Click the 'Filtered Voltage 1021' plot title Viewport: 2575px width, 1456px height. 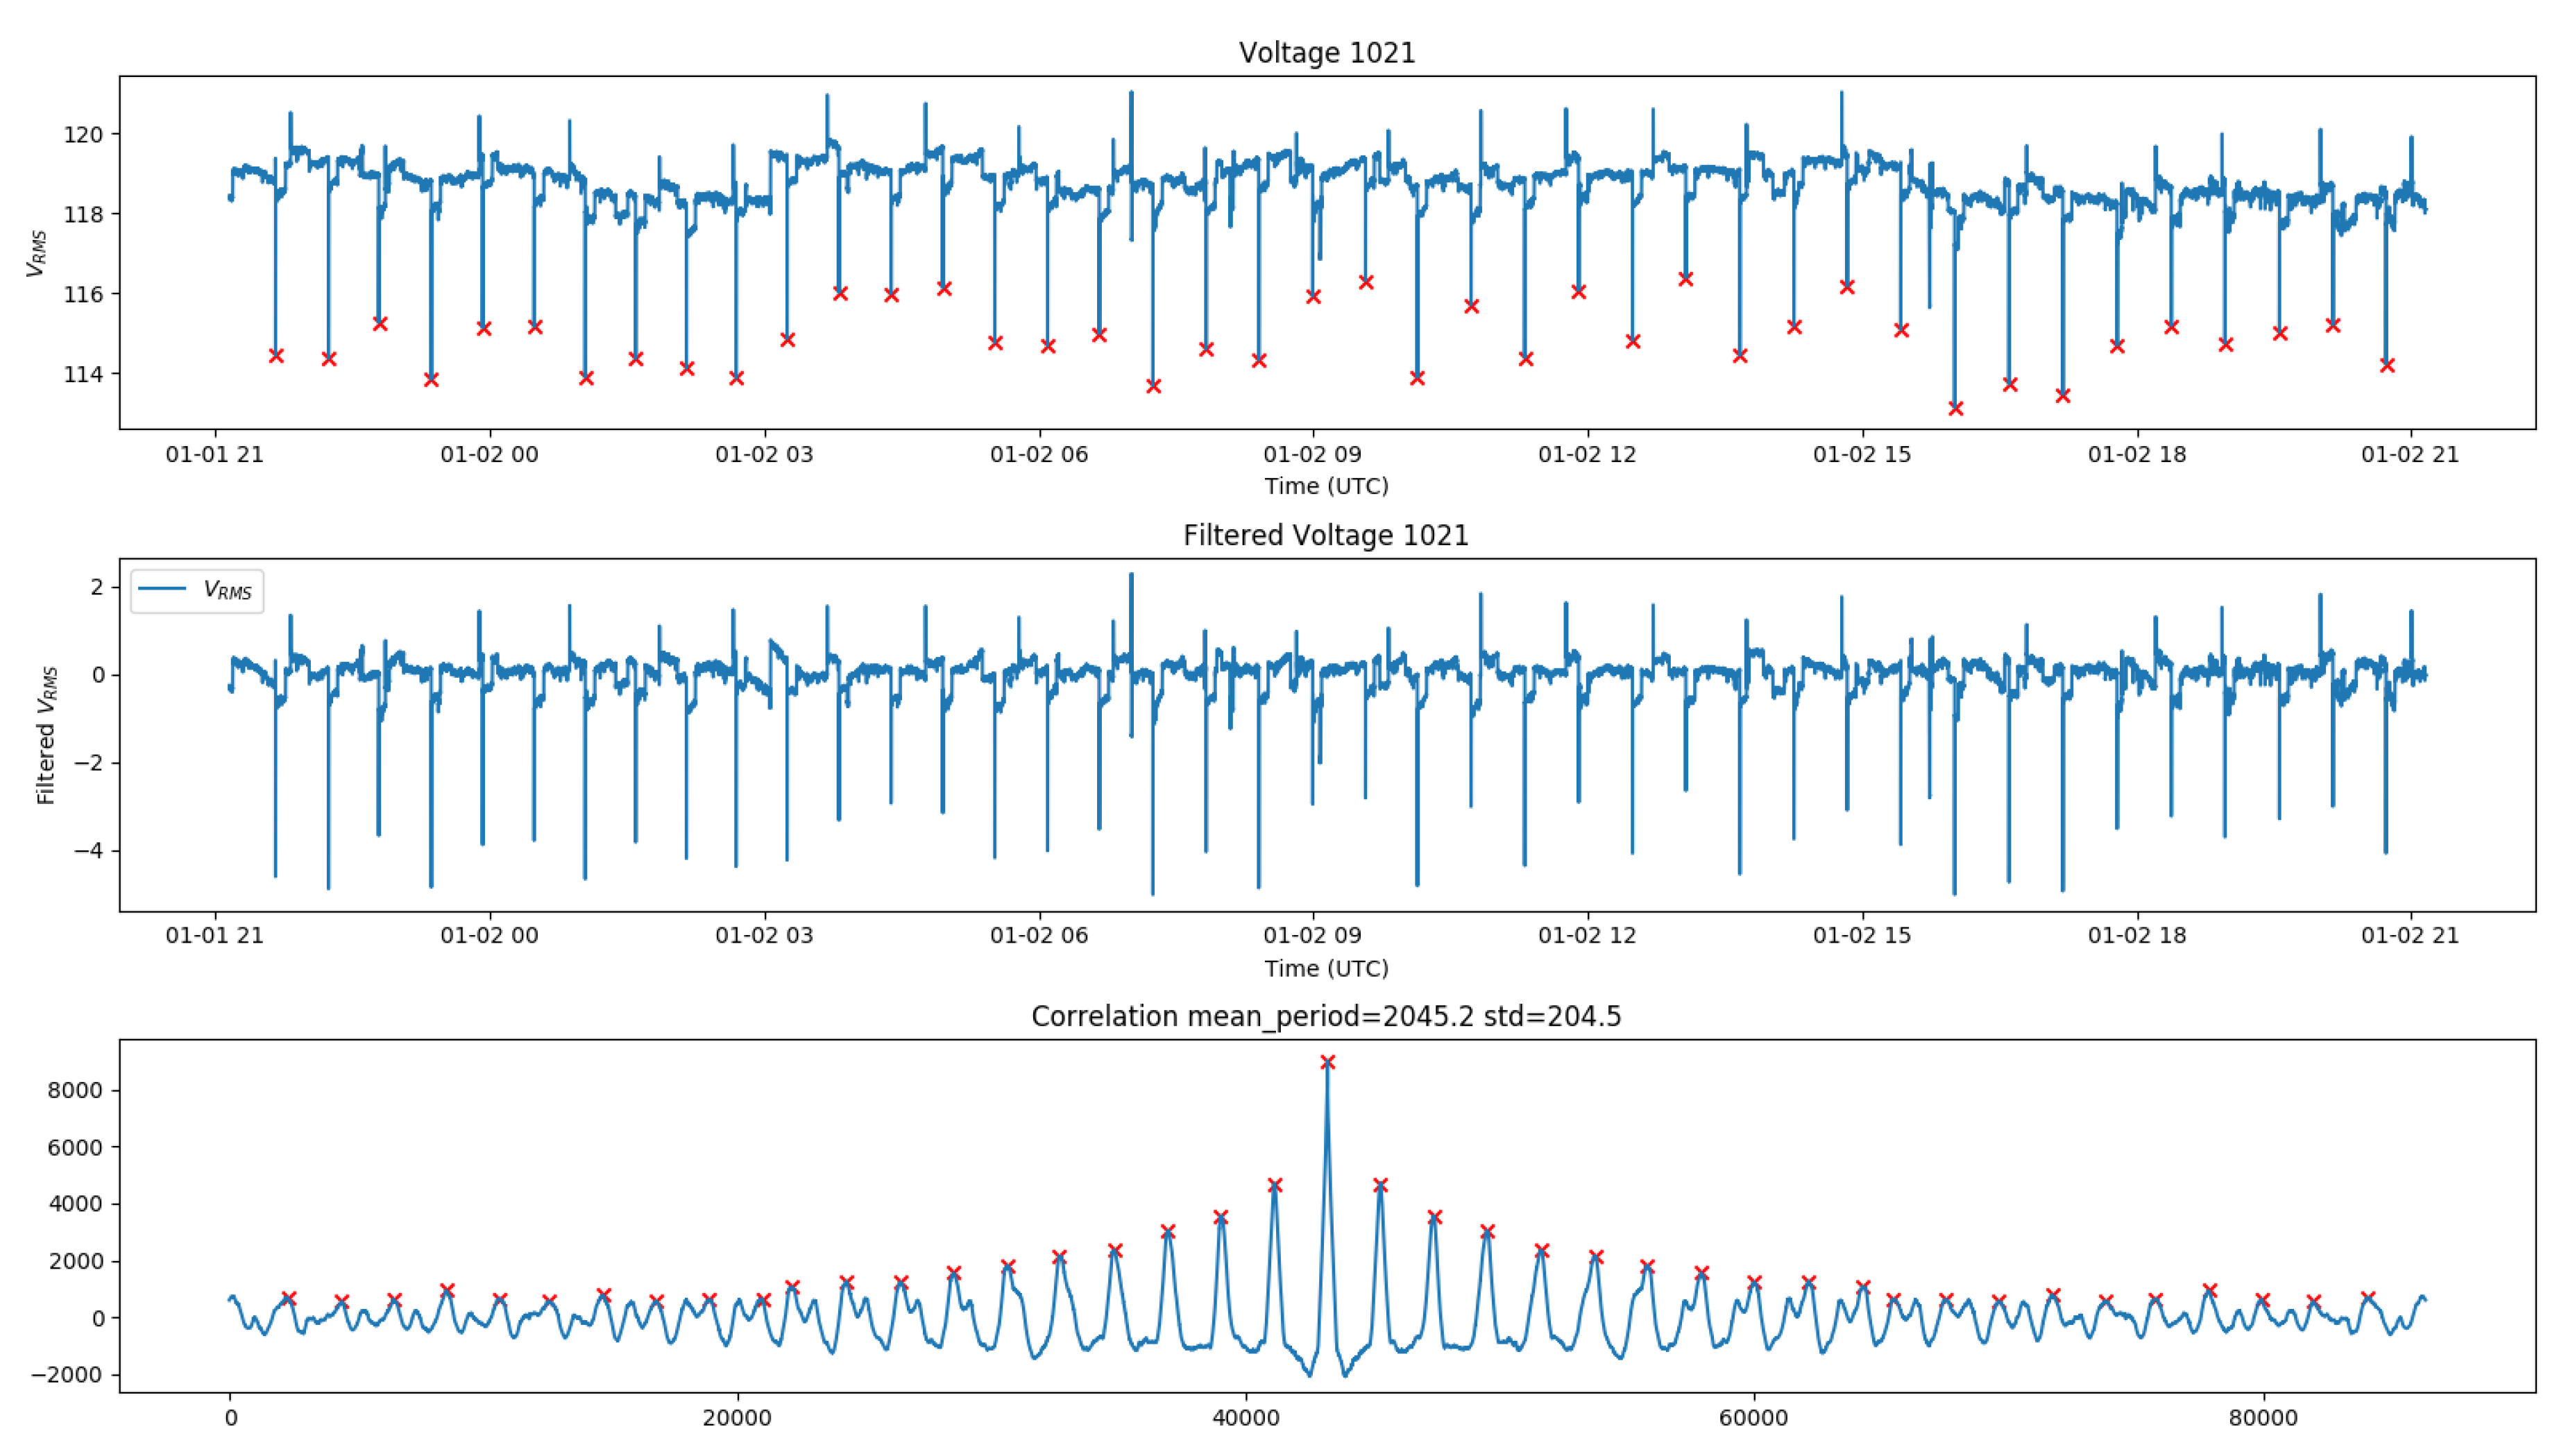click(1325, 535)
